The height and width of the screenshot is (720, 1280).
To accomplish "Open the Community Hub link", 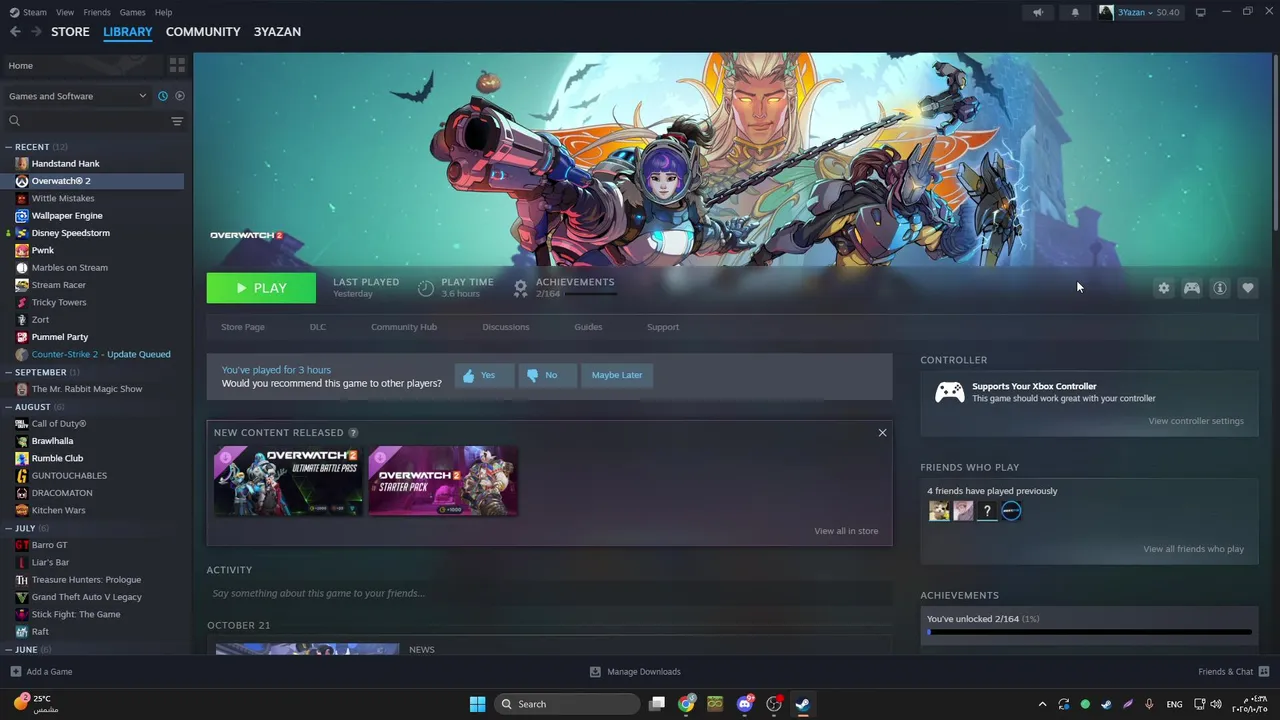I will point(404,327).
